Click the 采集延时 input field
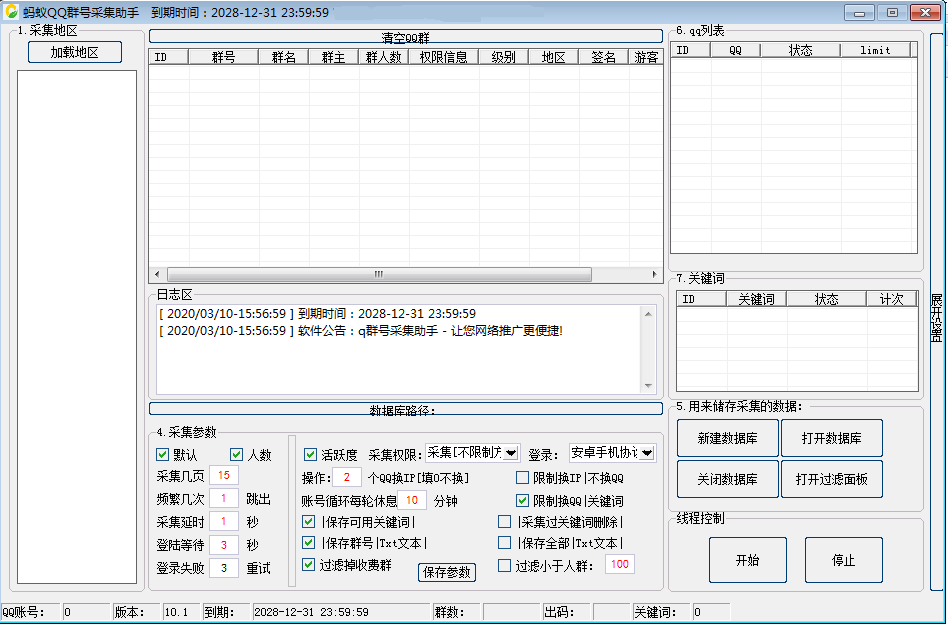Image resolution: width=948 pixels, height=624 pixels. (224, 521)
